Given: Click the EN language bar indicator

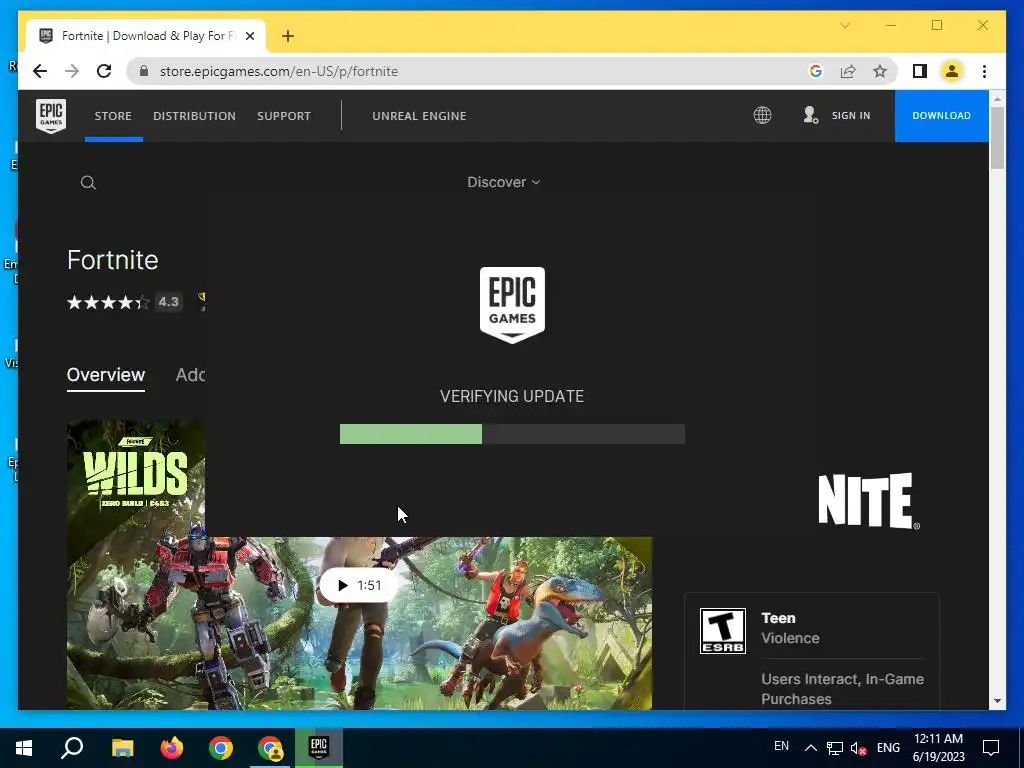Looking at the screenshot, I should click(781, 746).
